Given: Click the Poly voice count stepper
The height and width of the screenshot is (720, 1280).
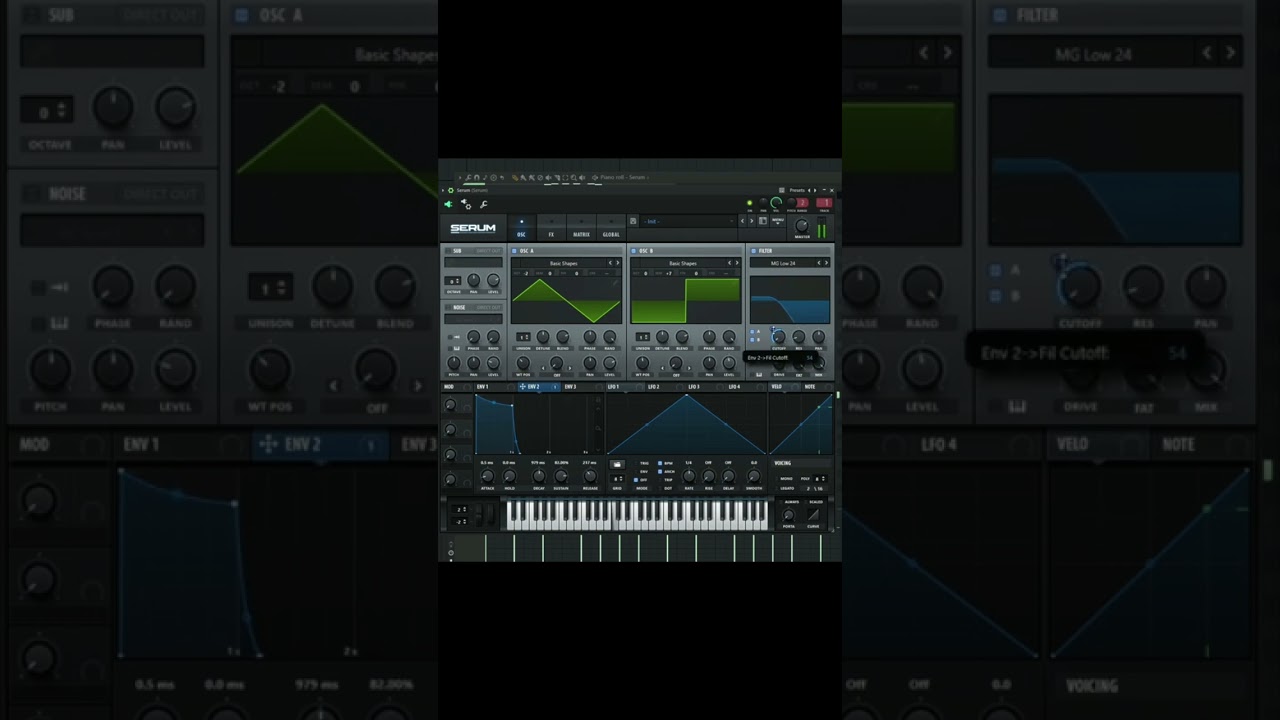Looking at the screenshot, I should pos(819,479).
